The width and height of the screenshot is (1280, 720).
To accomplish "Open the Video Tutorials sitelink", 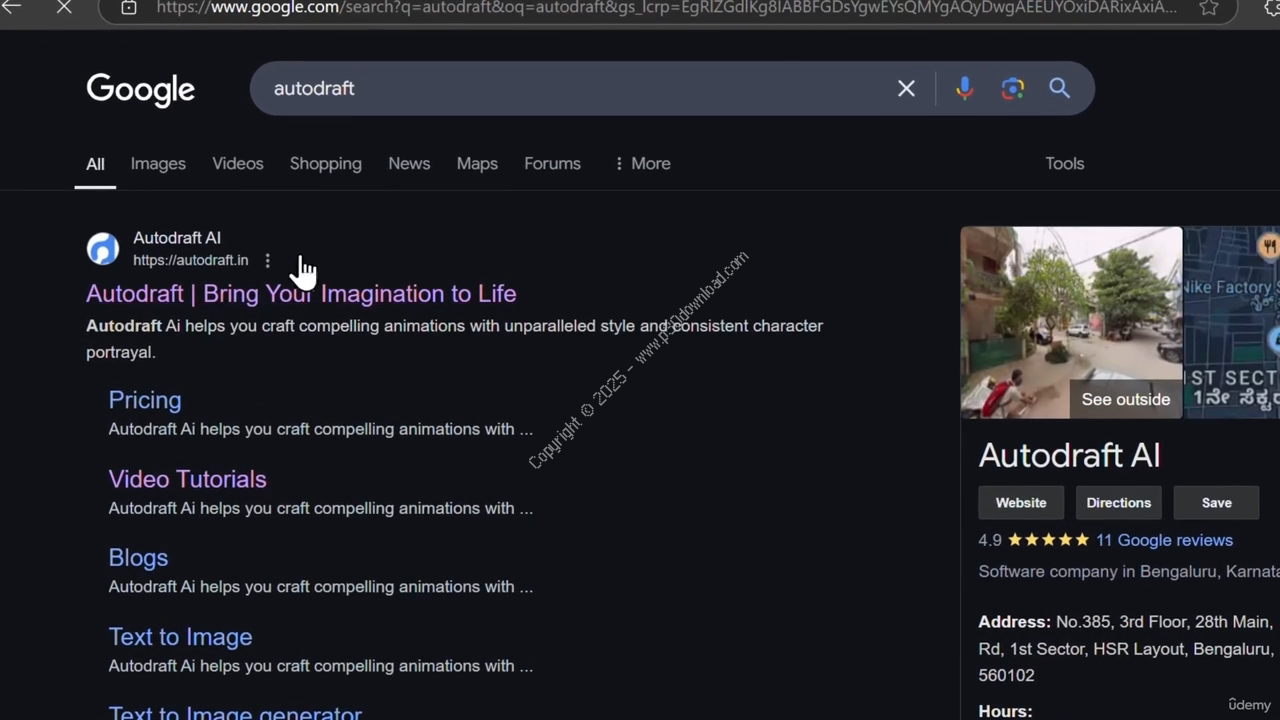I will tap(187, 479).
